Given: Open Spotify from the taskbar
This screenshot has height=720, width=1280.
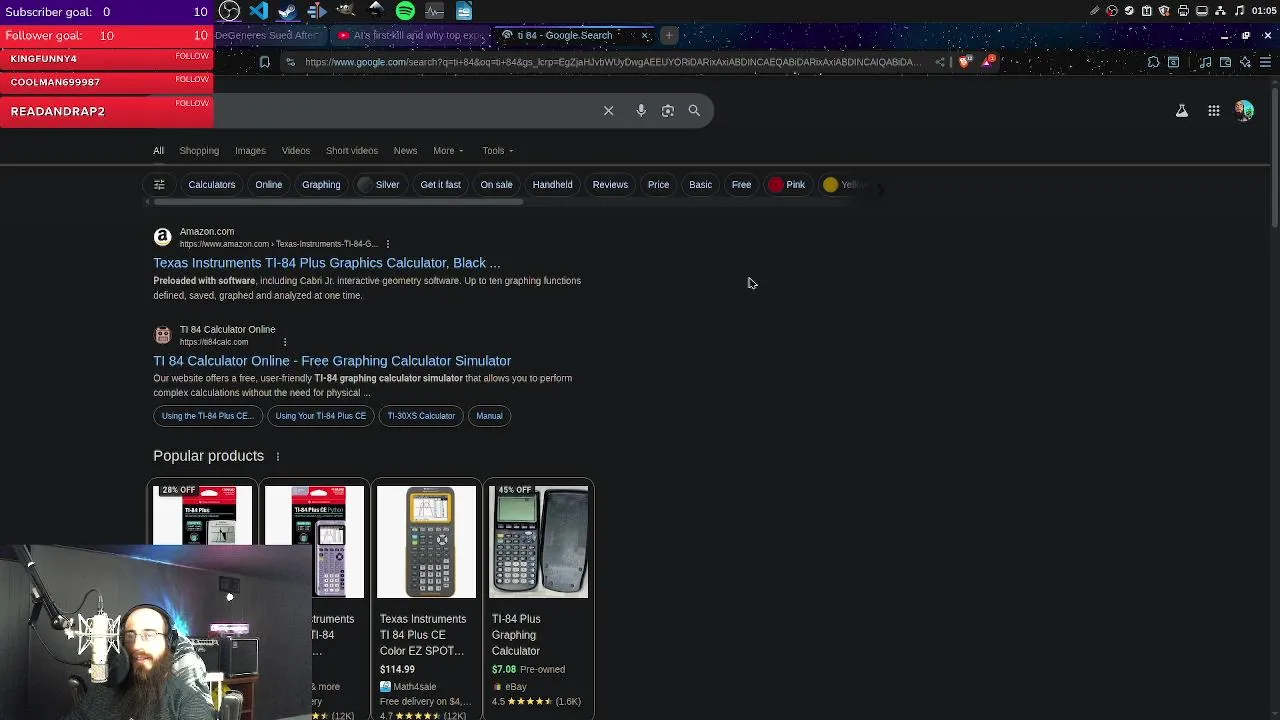Looking at the screenshot, I should click(x=405, y=11).
